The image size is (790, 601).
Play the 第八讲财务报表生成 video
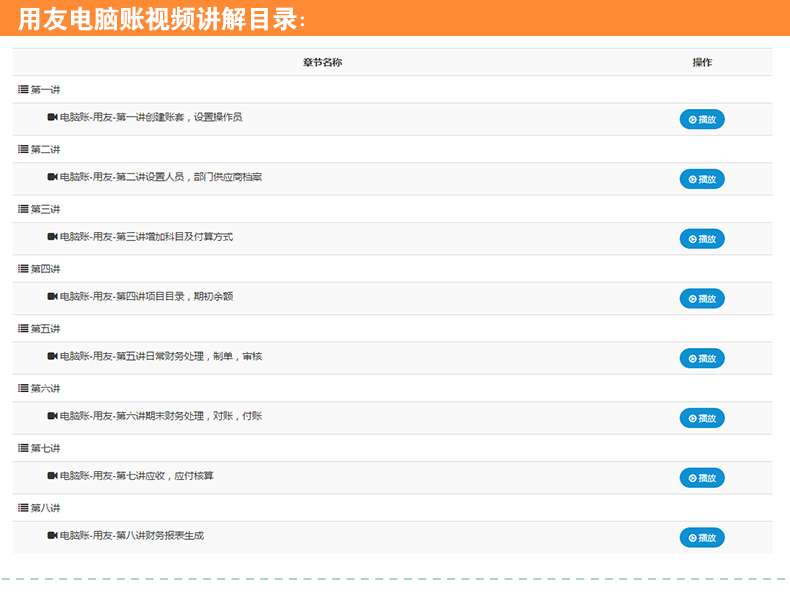702,538
